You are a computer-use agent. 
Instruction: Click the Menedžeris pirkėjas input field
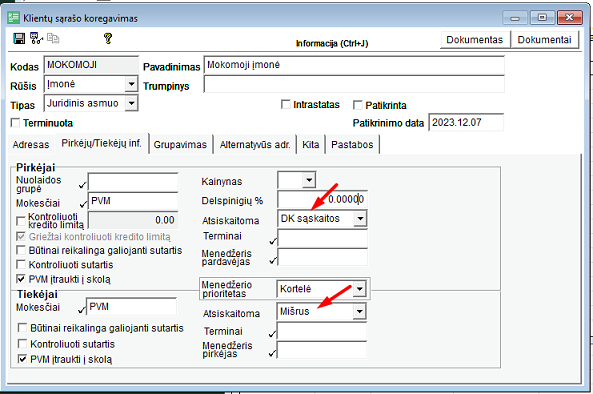point(321,350)
